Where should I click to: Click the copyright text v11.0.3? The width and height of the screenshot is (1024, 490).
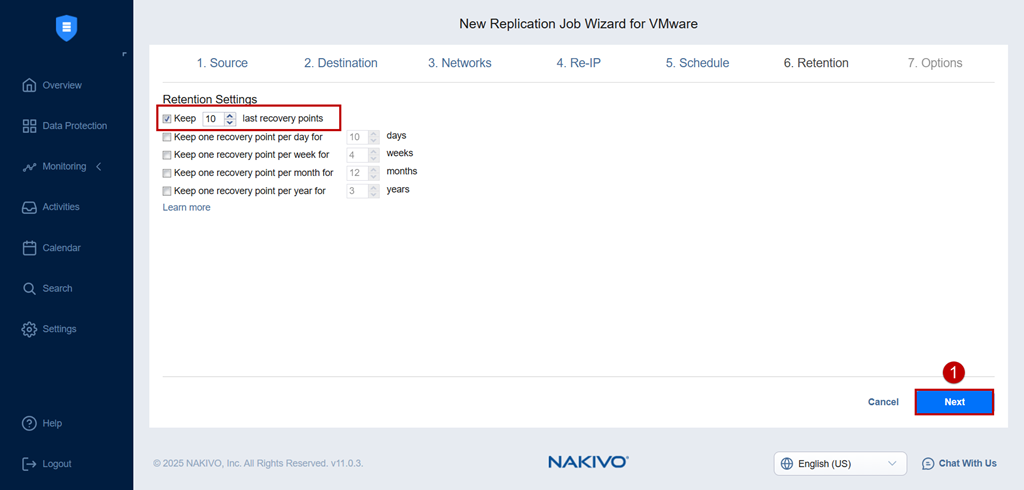click(x=258, y=463)
